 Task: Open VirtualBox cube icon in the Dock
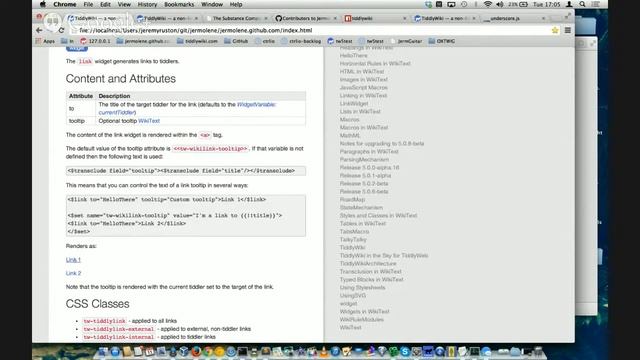click(x=184, y=351)
